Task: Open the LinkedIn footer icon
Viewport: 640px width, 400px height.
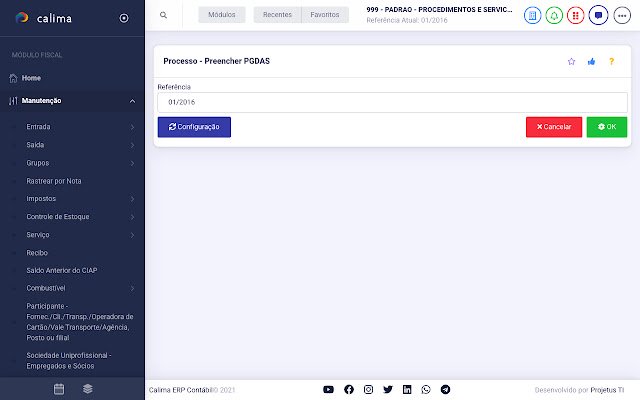Action: (407, 389)
